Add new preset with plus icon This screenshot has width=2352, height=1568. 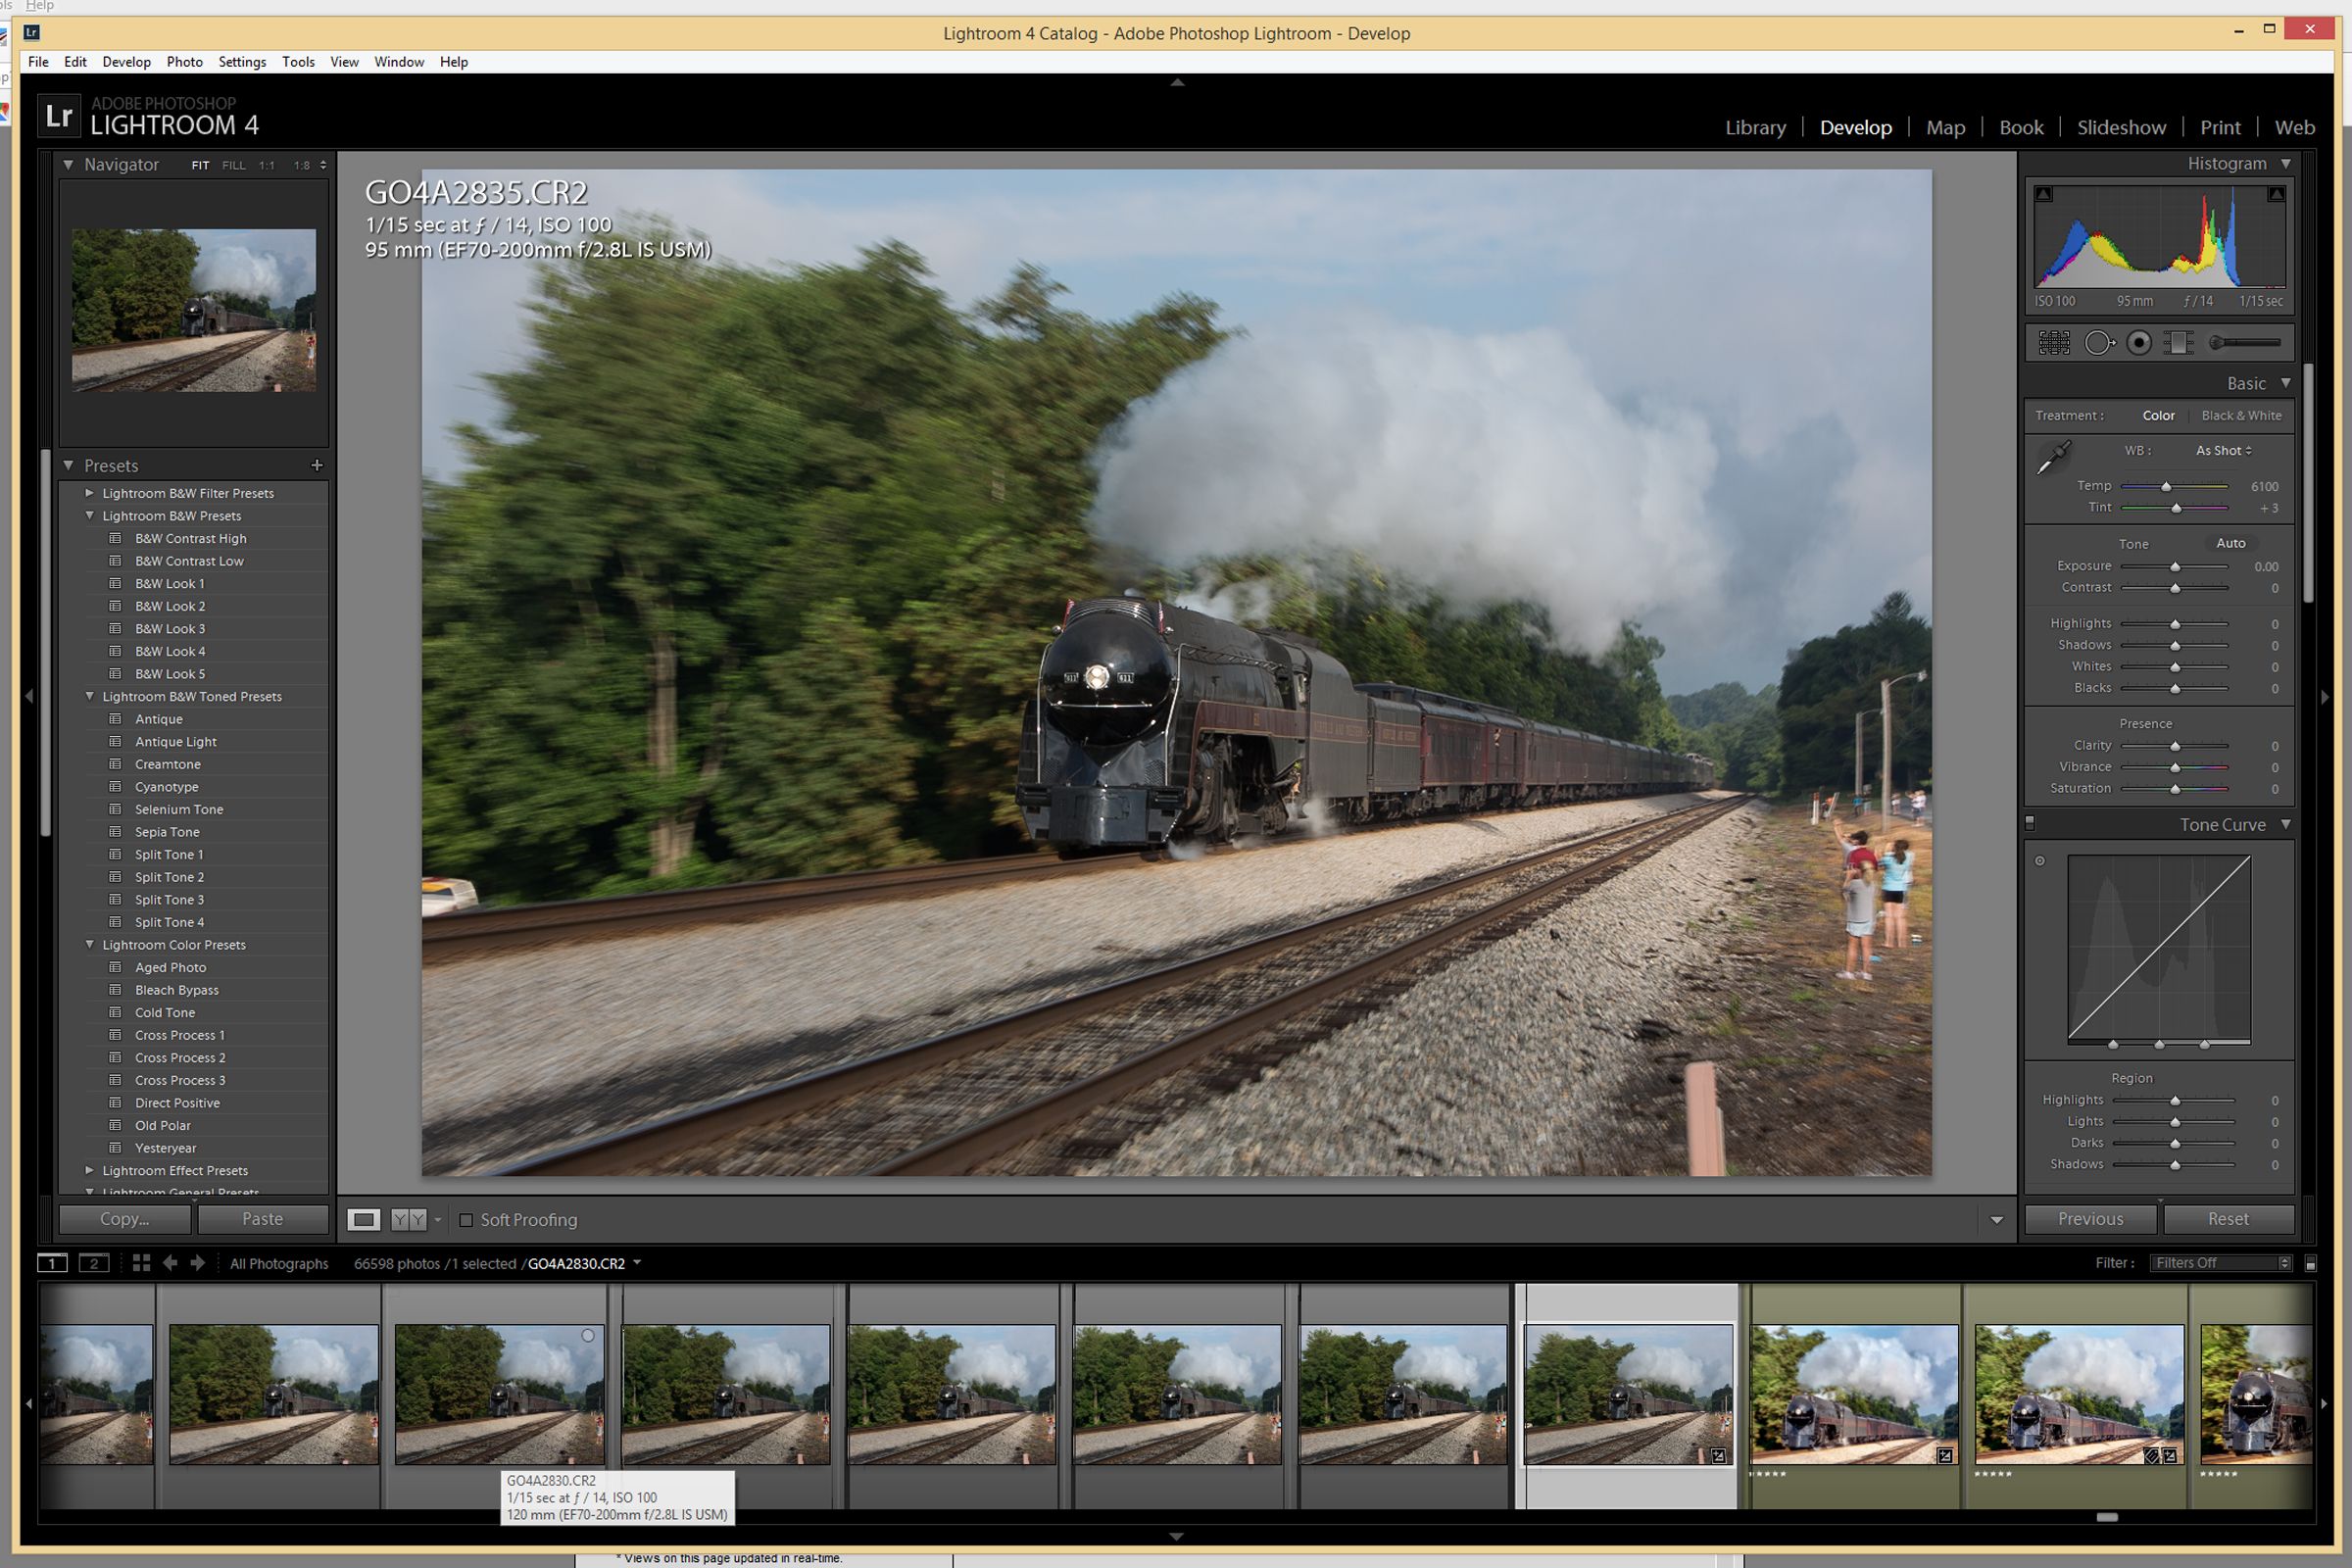click(x=317, y=465)
